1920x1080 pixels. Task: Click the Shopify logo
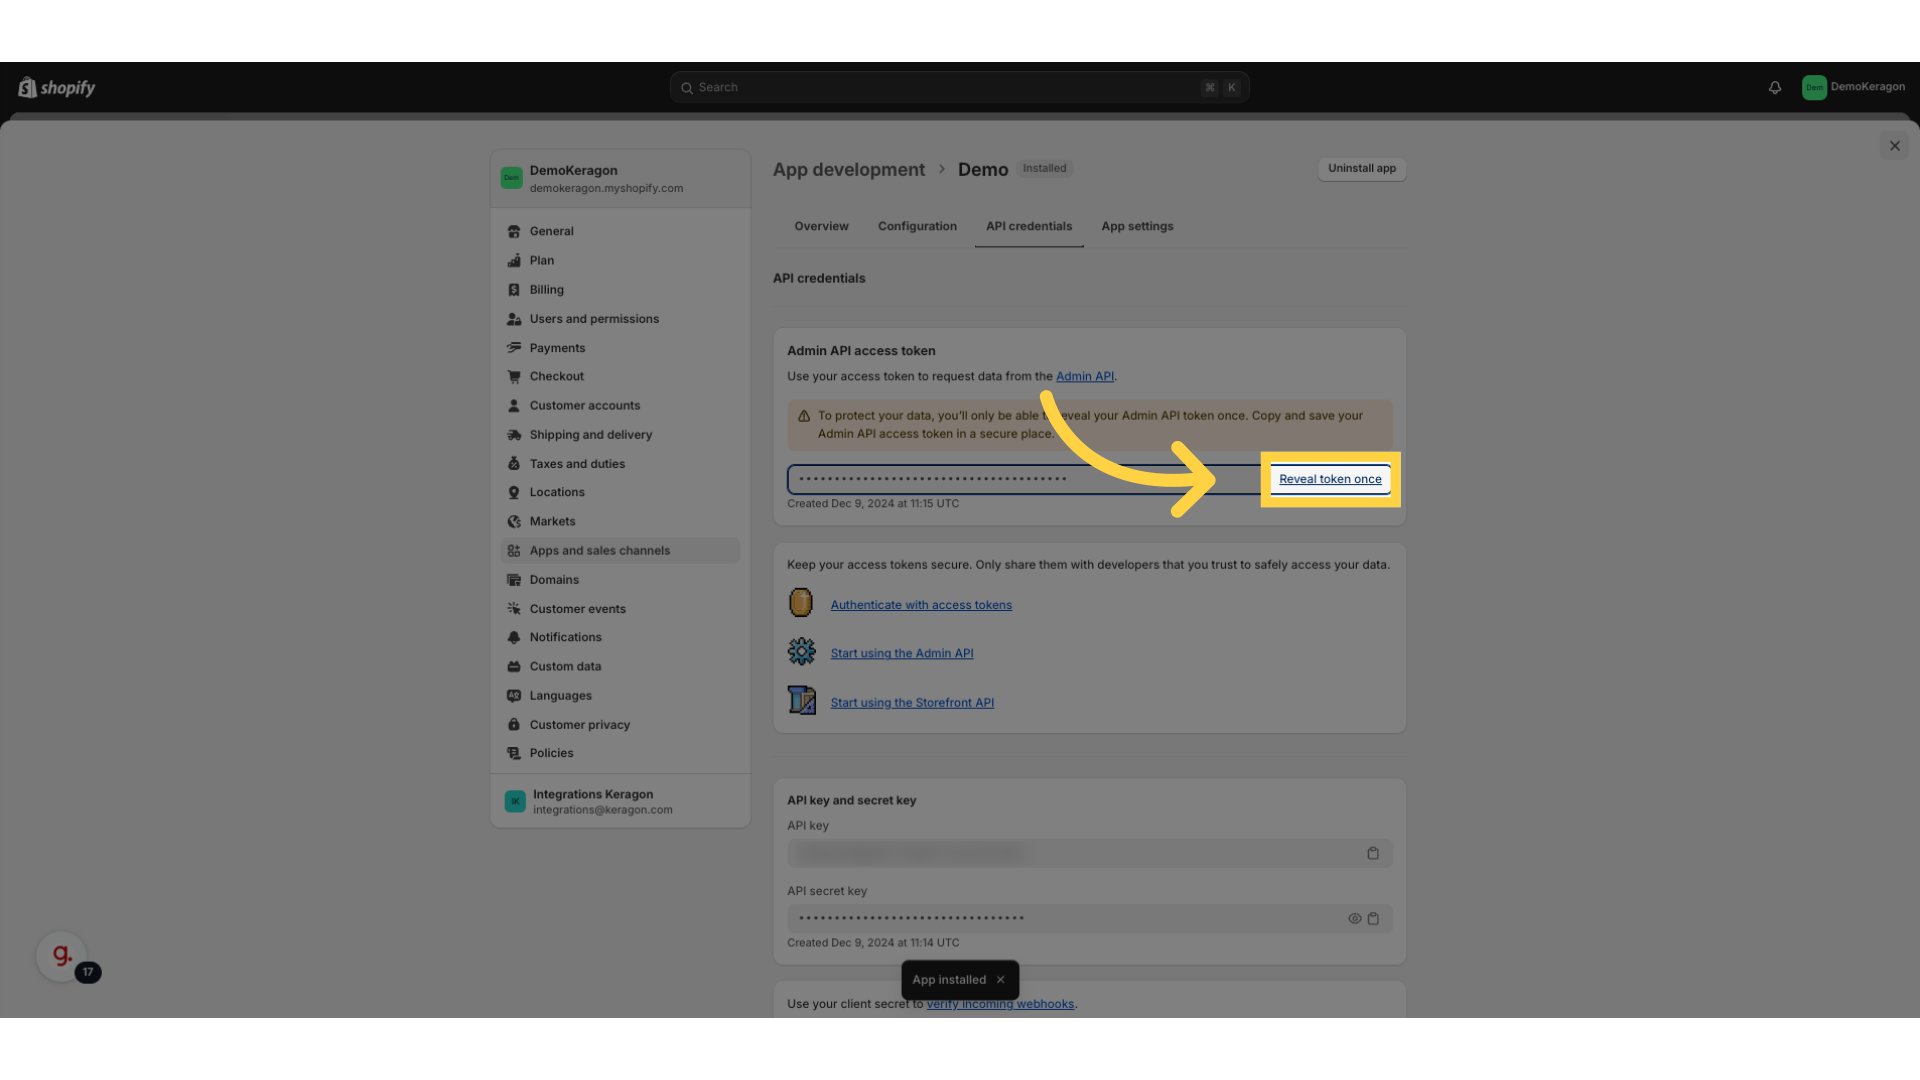click(56, 88)
